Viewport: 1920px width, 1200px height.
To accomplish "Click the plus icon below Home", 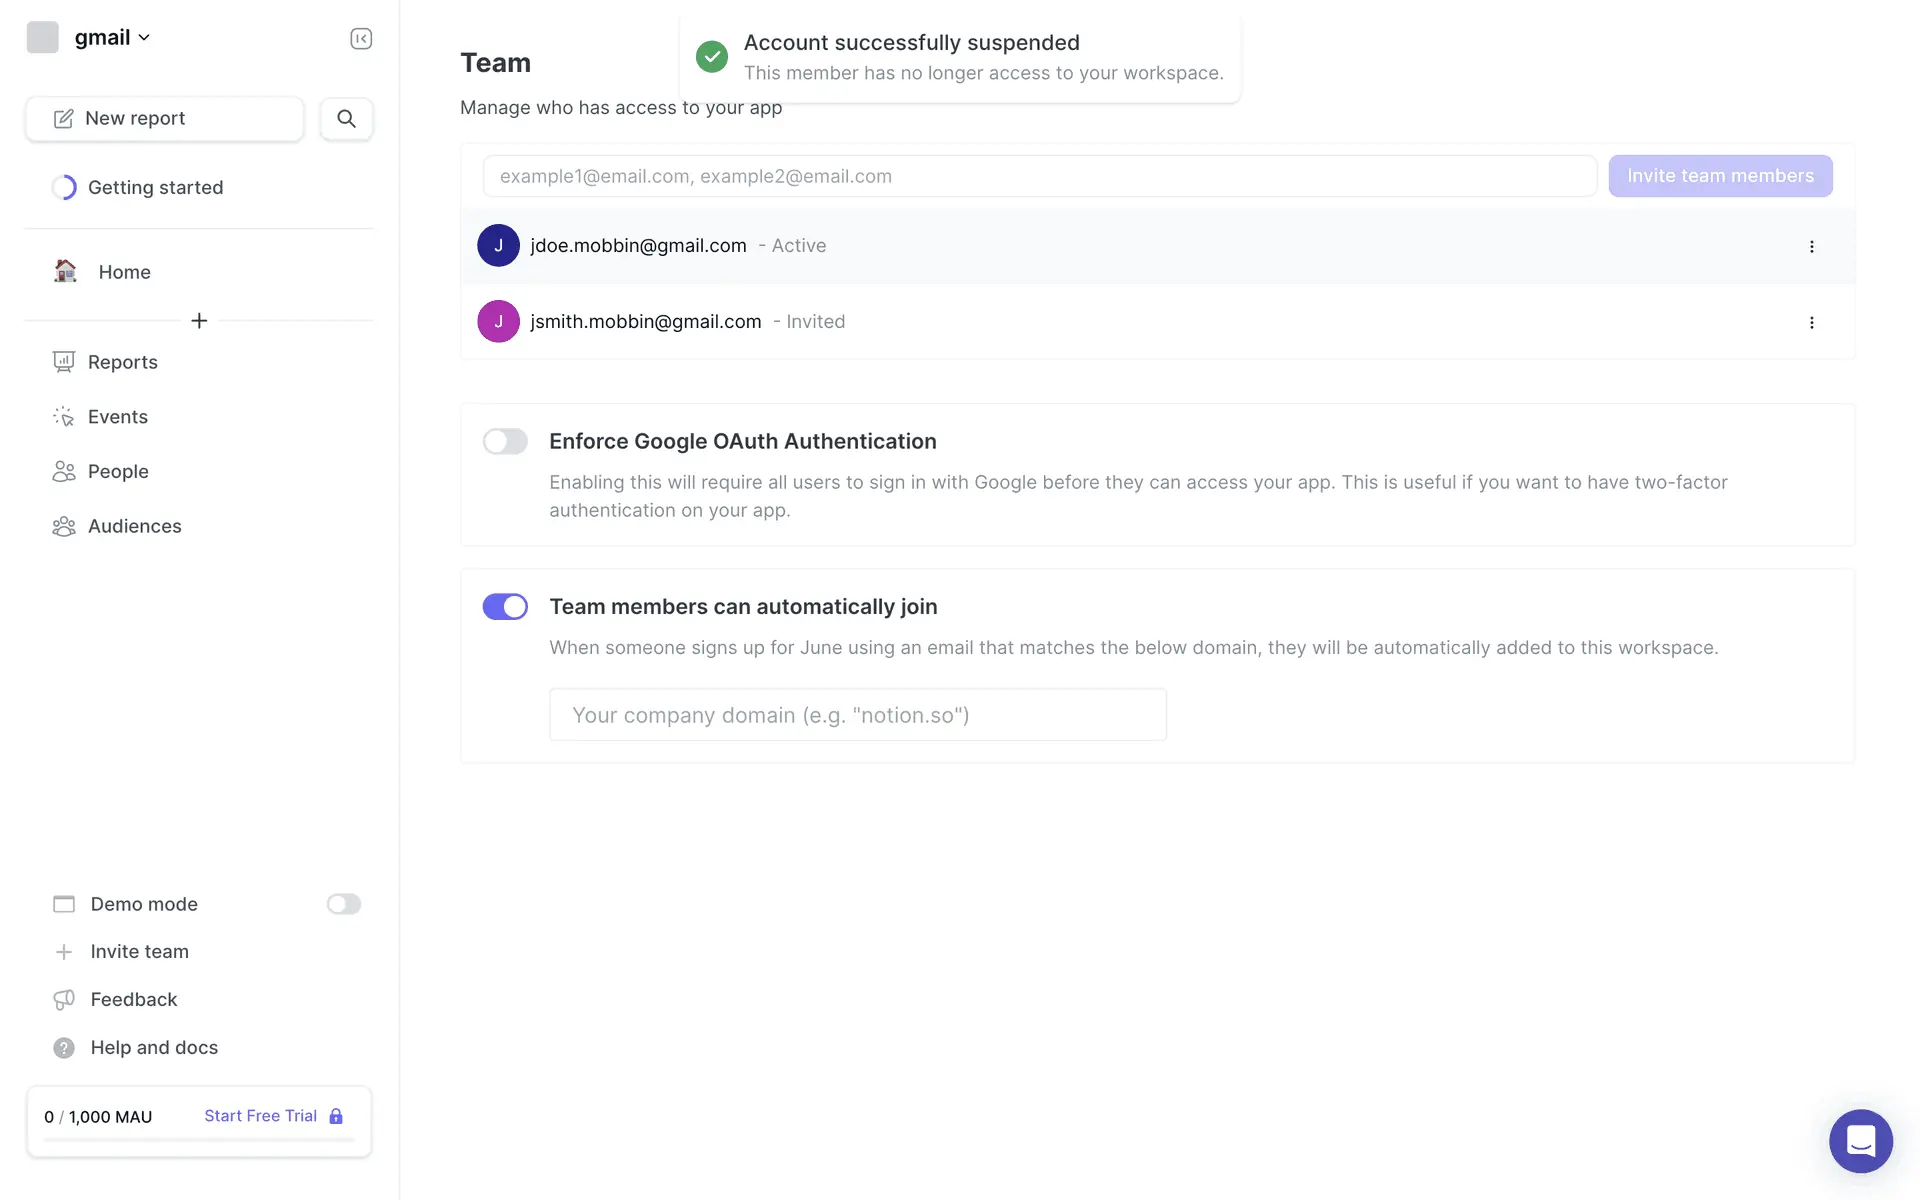I will [x=199, y=320].
